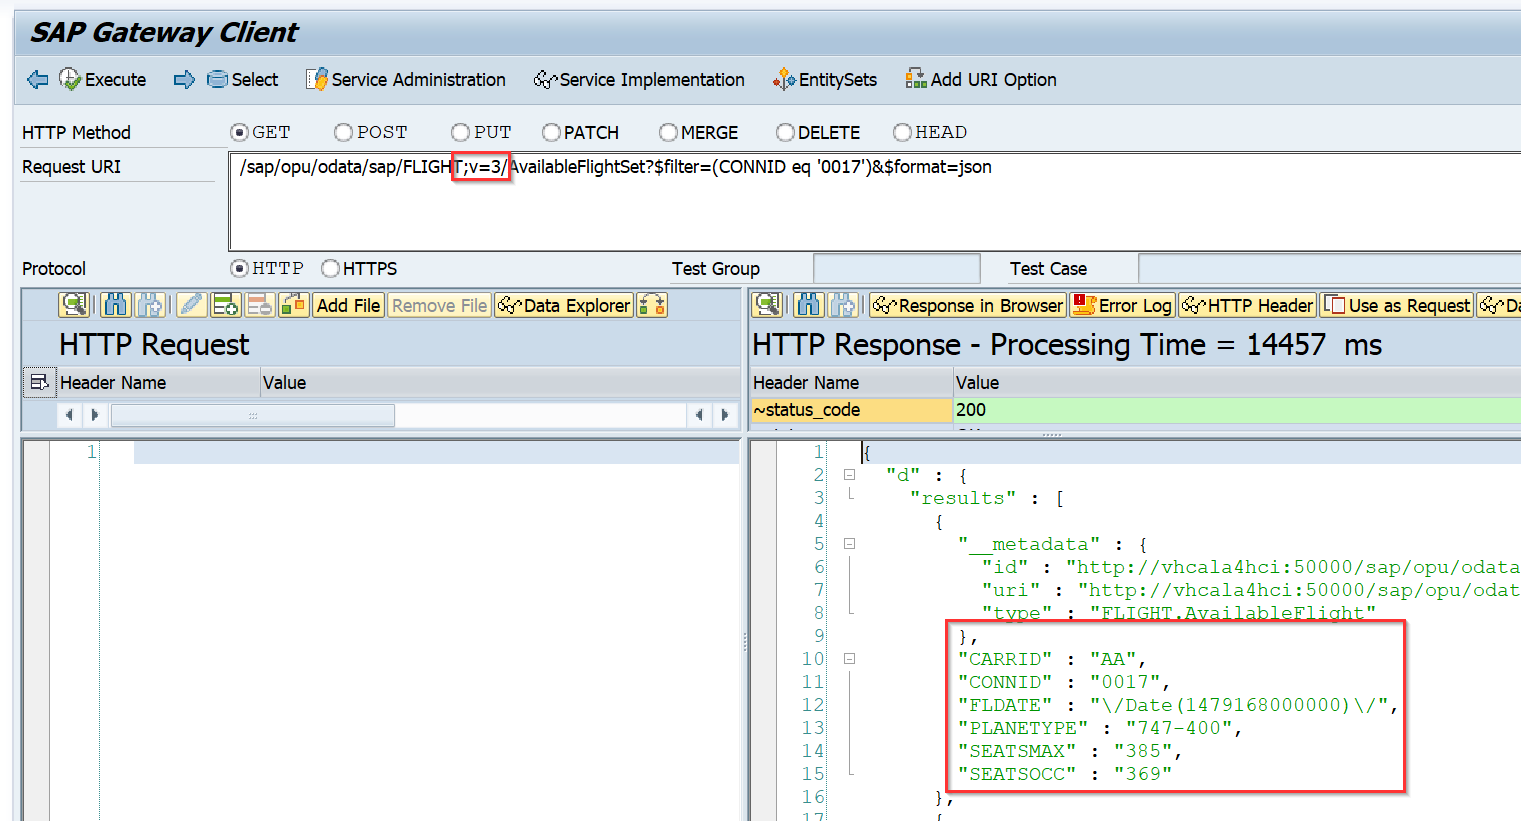
Task: Click the layout switch icon beside Data Explorer
Action: pyautogui.click(x=651, y=305)
